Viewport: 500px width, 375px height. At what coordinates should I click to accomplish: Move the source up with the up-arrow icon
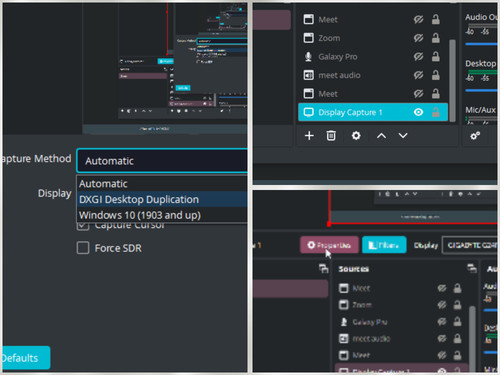pos(381,136)
